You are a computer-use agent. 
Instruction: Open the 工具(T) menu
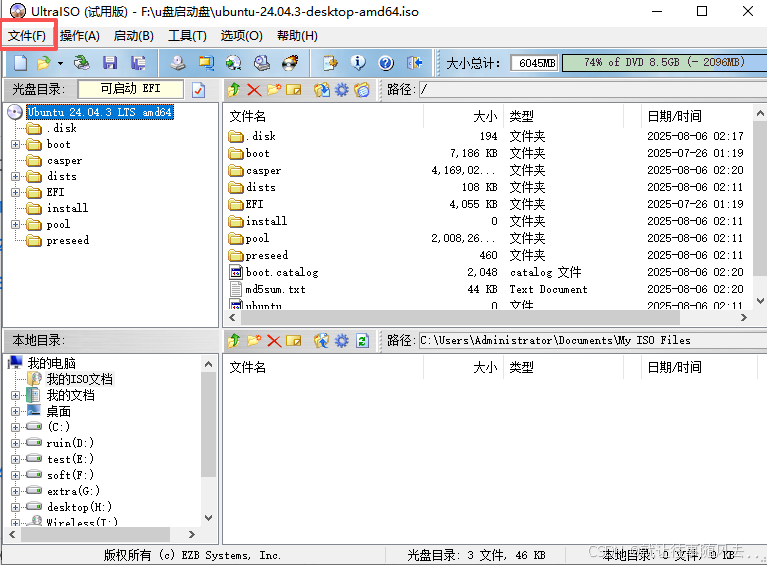pos(187,36)
